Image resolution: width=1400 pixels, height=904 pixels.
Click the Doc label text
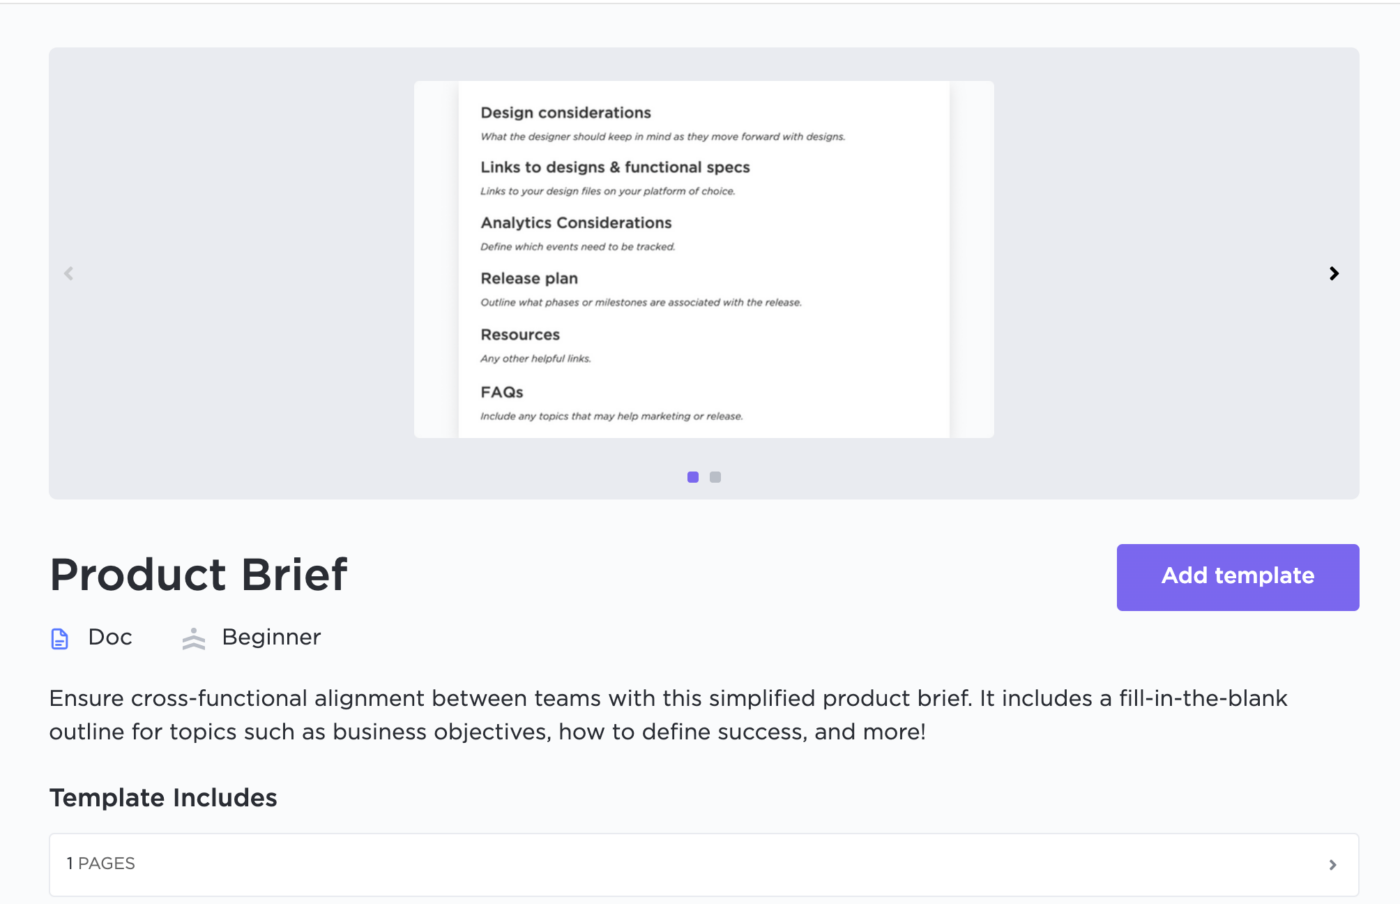[110, 637]
